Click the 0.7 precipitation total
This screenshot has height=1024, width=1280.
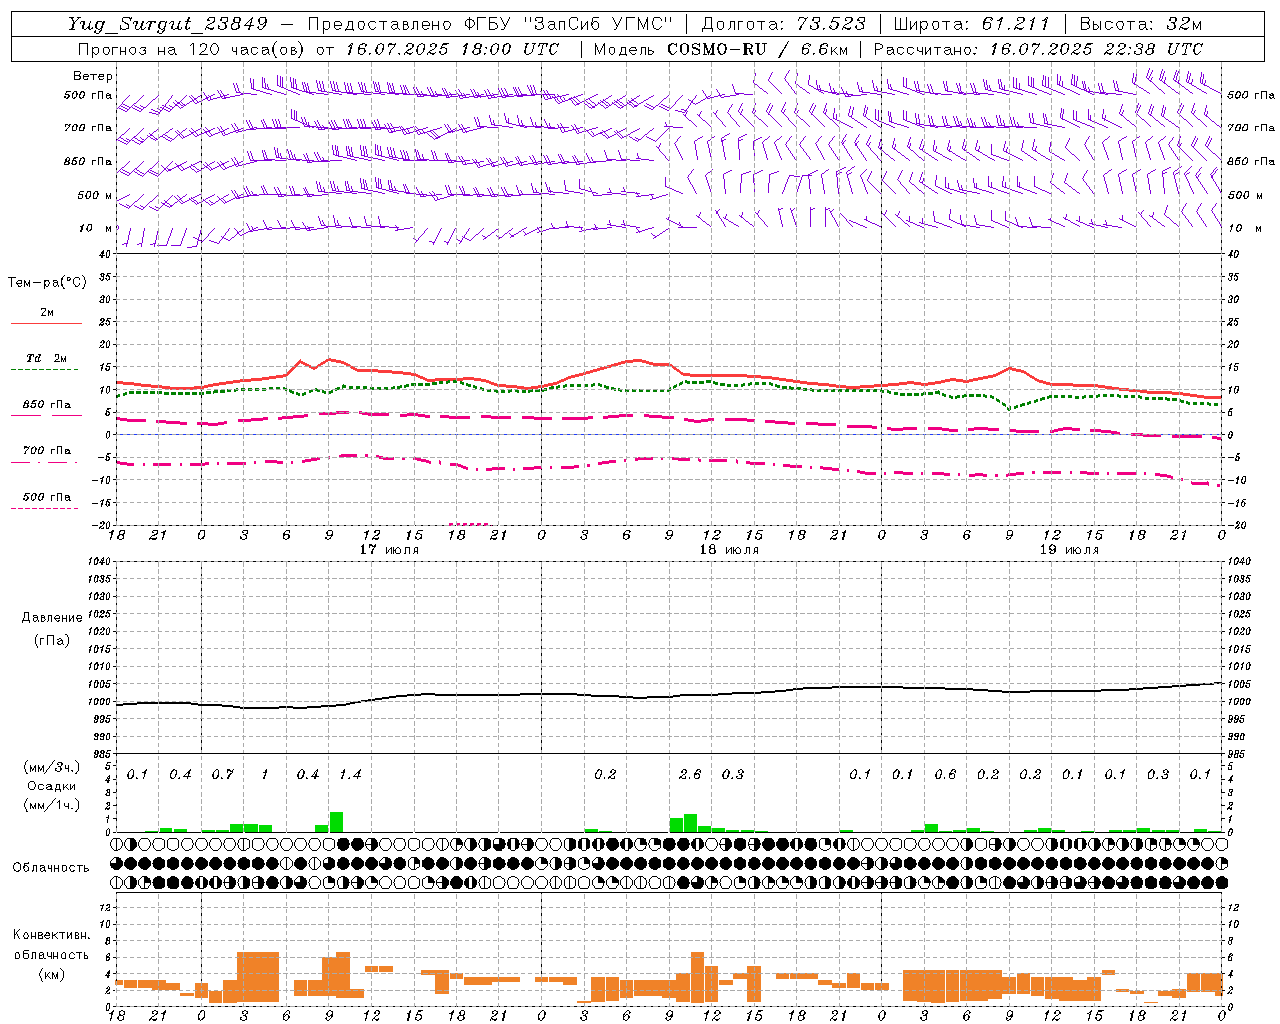click(x=222, y=775)
